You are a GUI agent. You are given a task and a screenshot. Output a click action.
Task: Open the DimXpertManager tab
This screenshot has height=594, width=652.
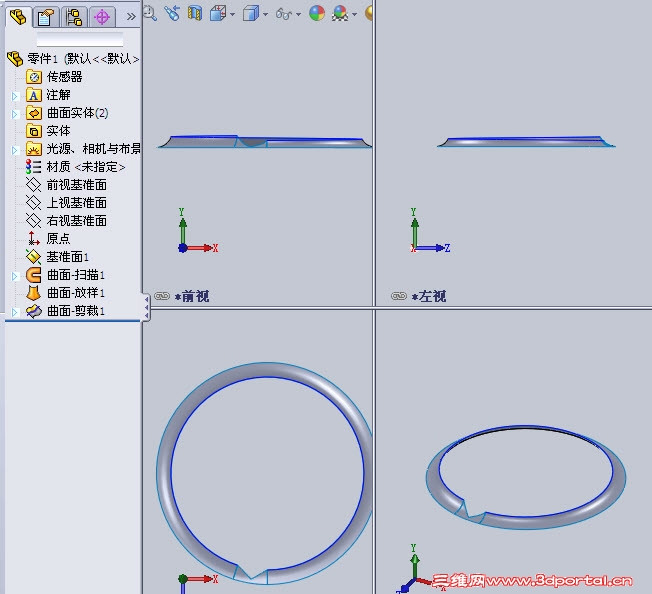[x=101, y=17]
